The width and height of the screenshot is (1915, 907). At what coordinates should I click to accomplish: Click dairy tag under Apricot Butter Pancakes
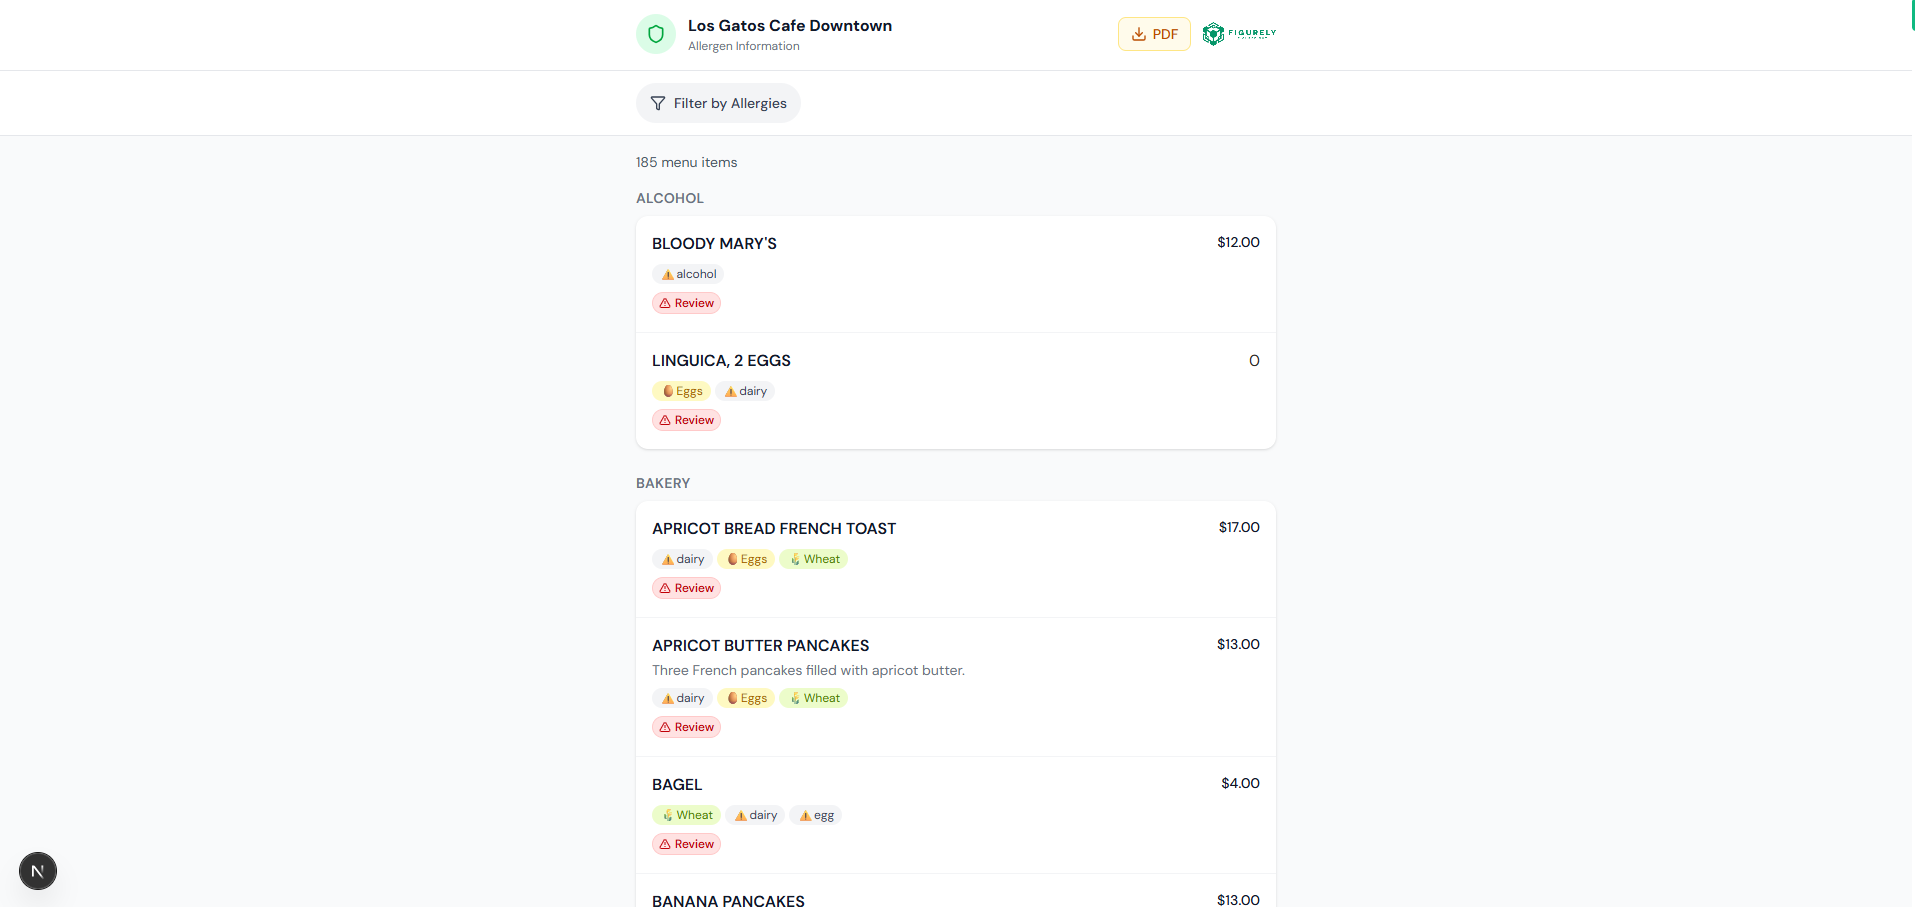click(682, 698)
